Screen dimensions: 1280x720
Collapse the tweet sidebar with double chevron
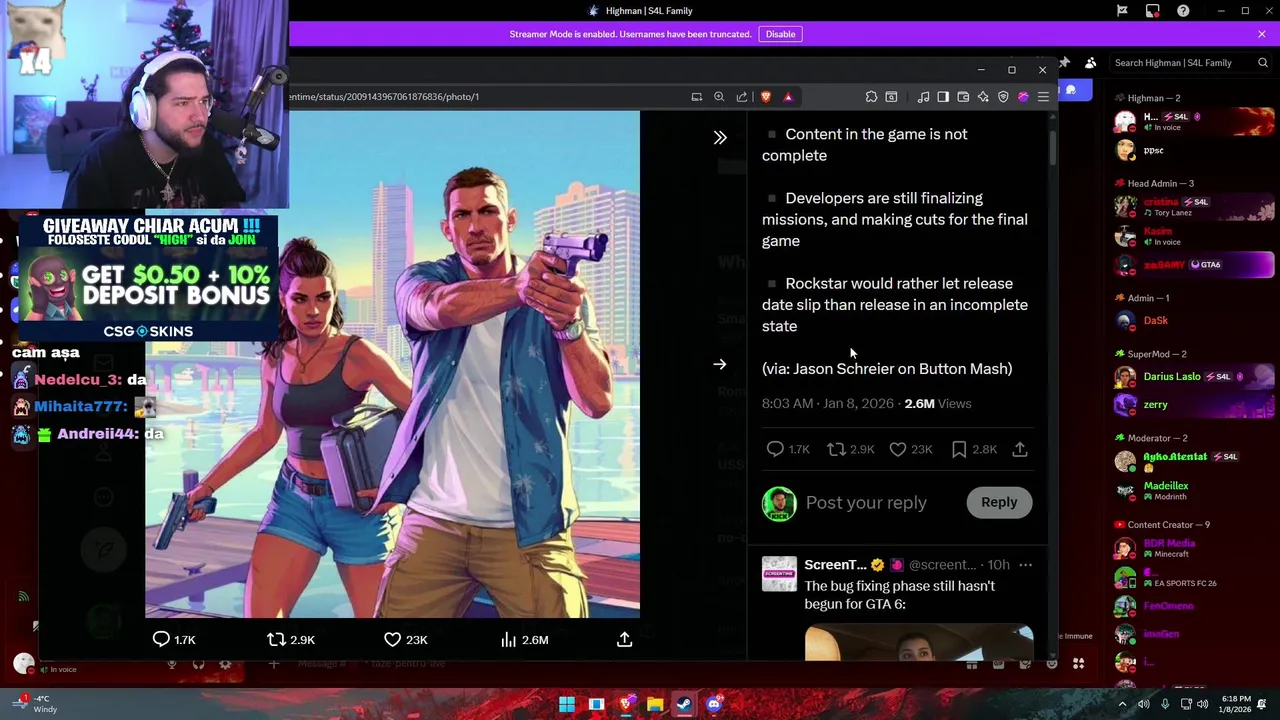tap(720, 138)
